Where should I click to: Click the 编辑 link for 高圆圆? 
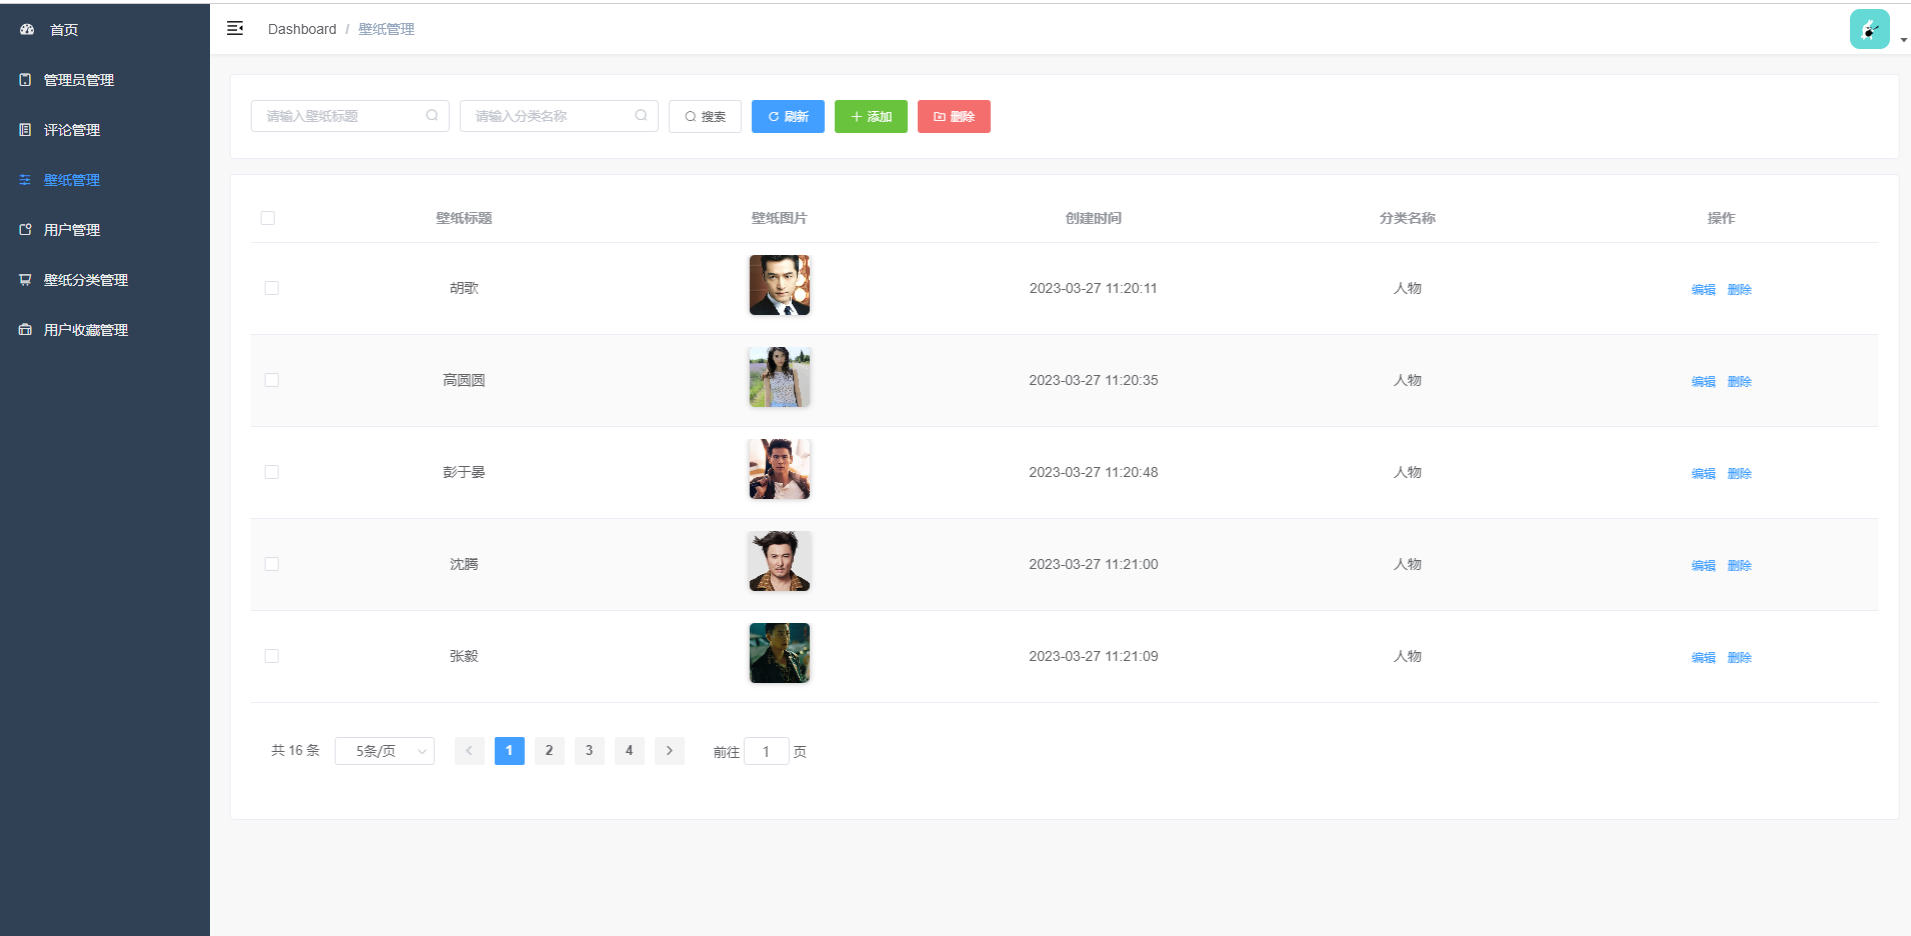point(1703,381)
